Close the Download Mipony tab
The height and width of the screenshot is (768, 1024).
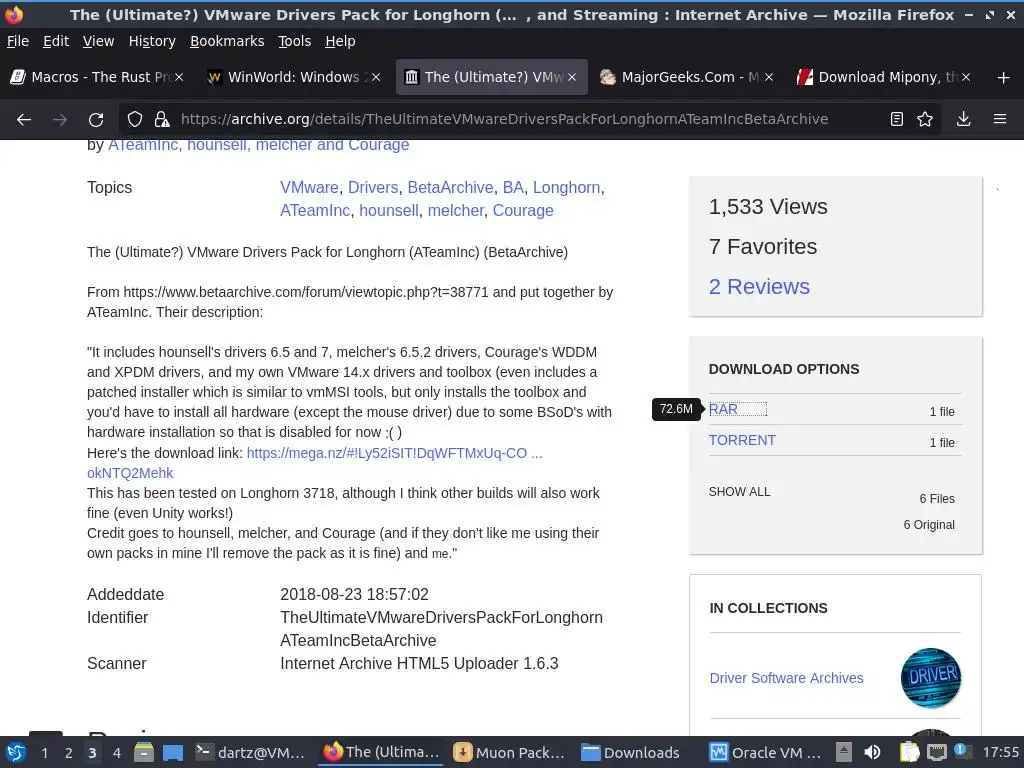point(966,77)
